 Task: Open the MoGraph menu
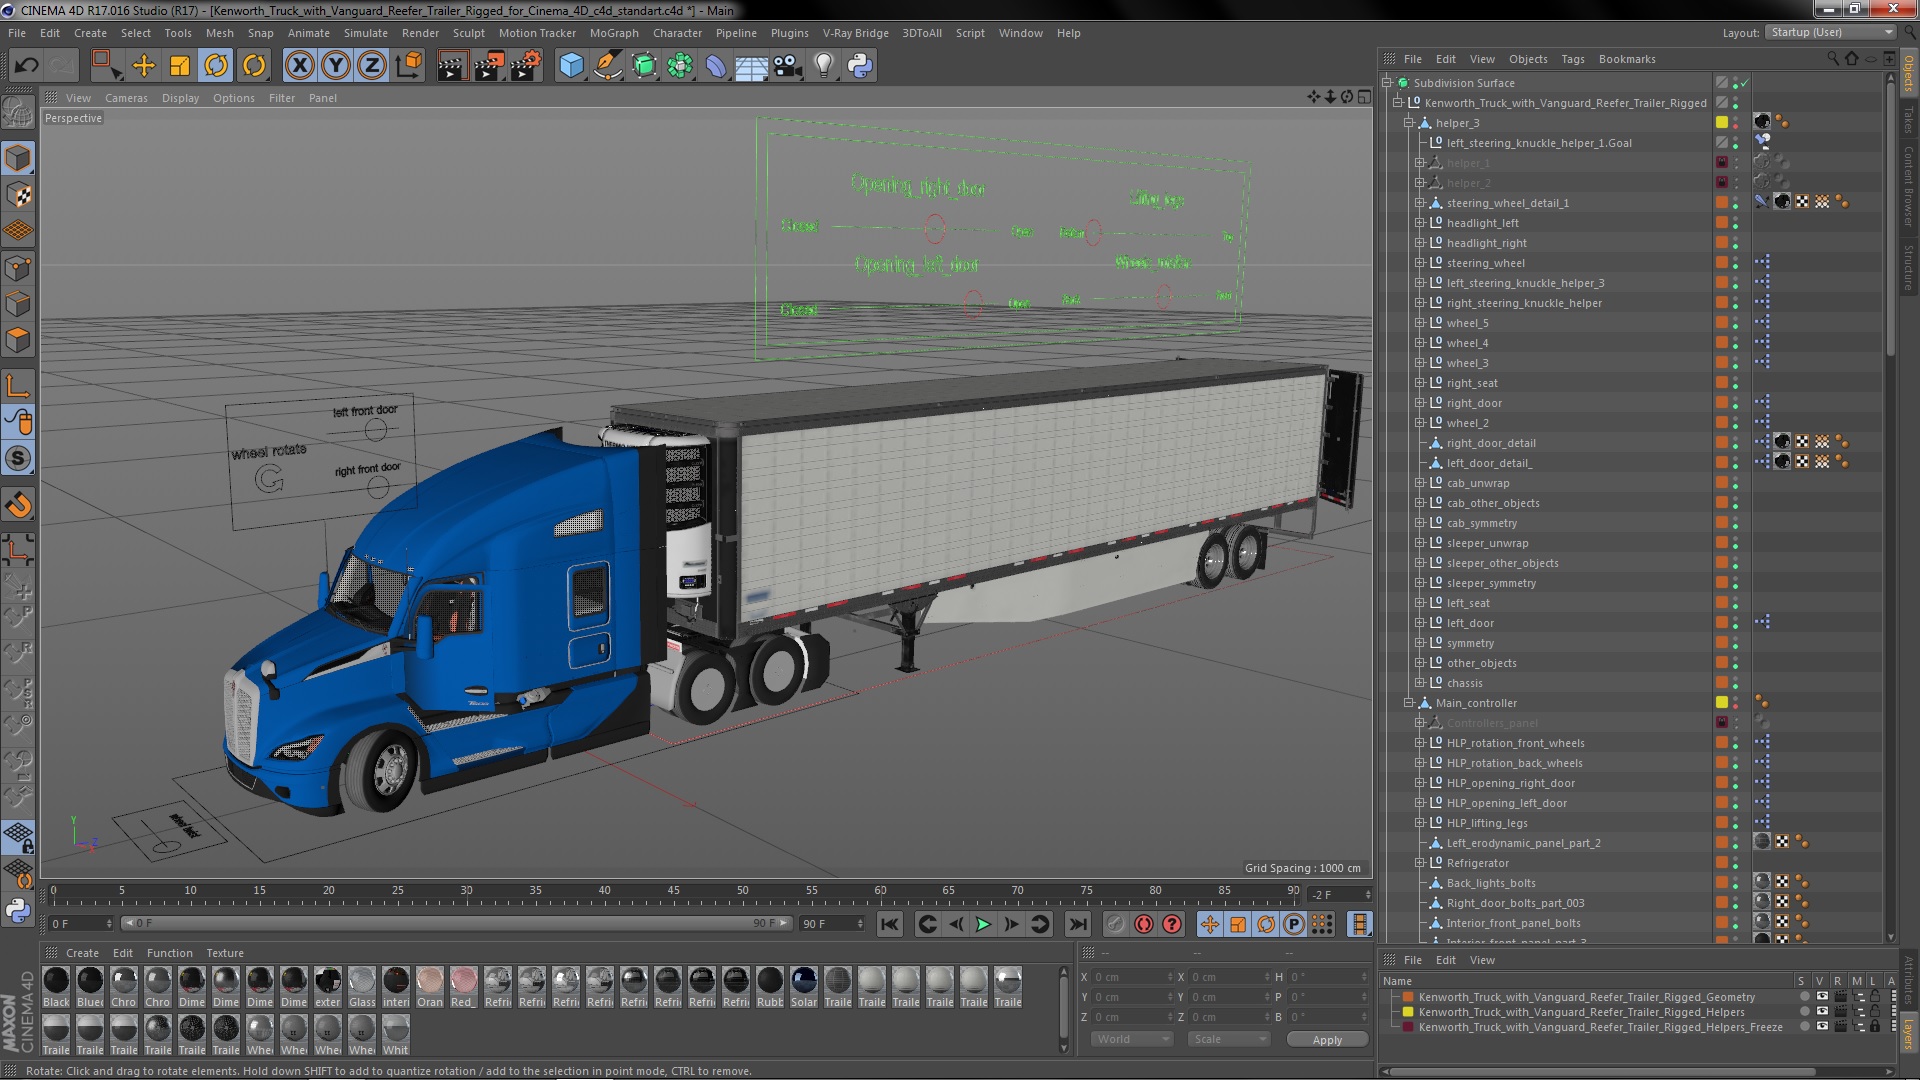tap(613, 33)
